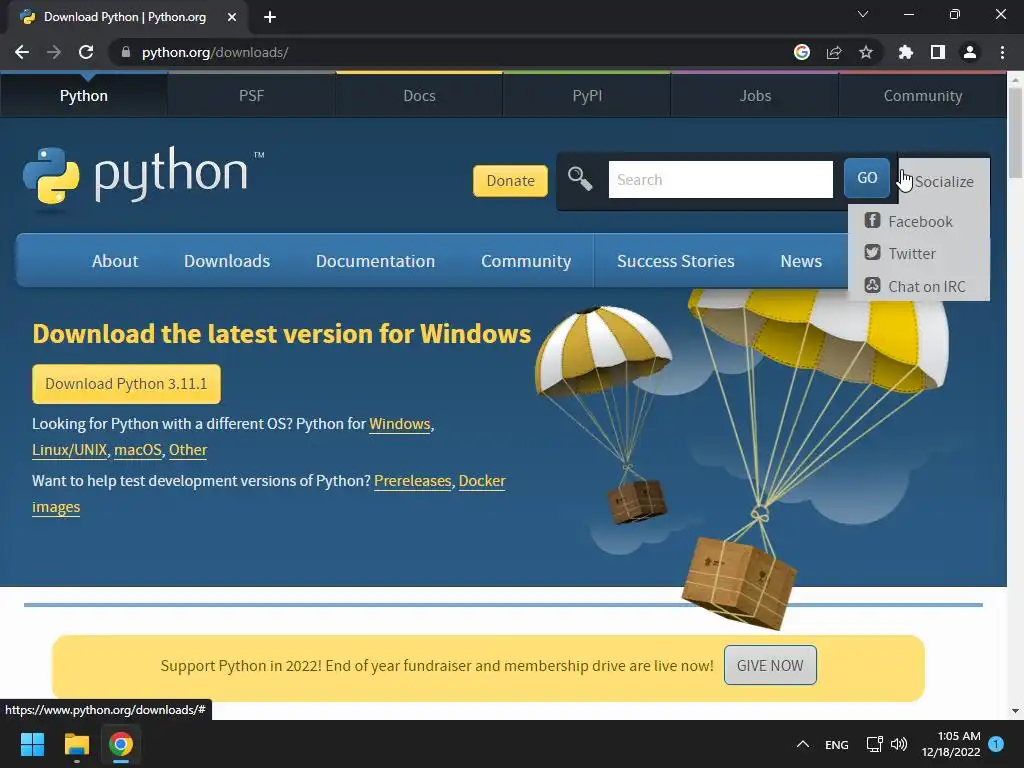
Task: Open the Other platforms link
Action: (188, 450)
